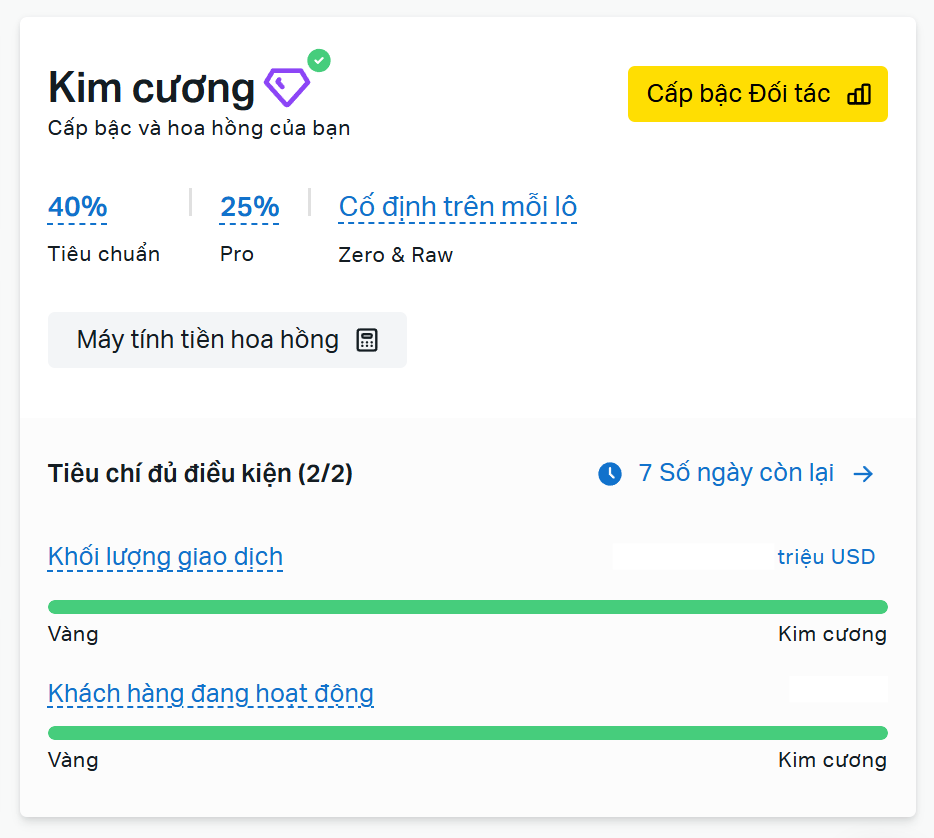
Task: Open Máy tính tiền hoa hồng calculator
Action: 227,340
